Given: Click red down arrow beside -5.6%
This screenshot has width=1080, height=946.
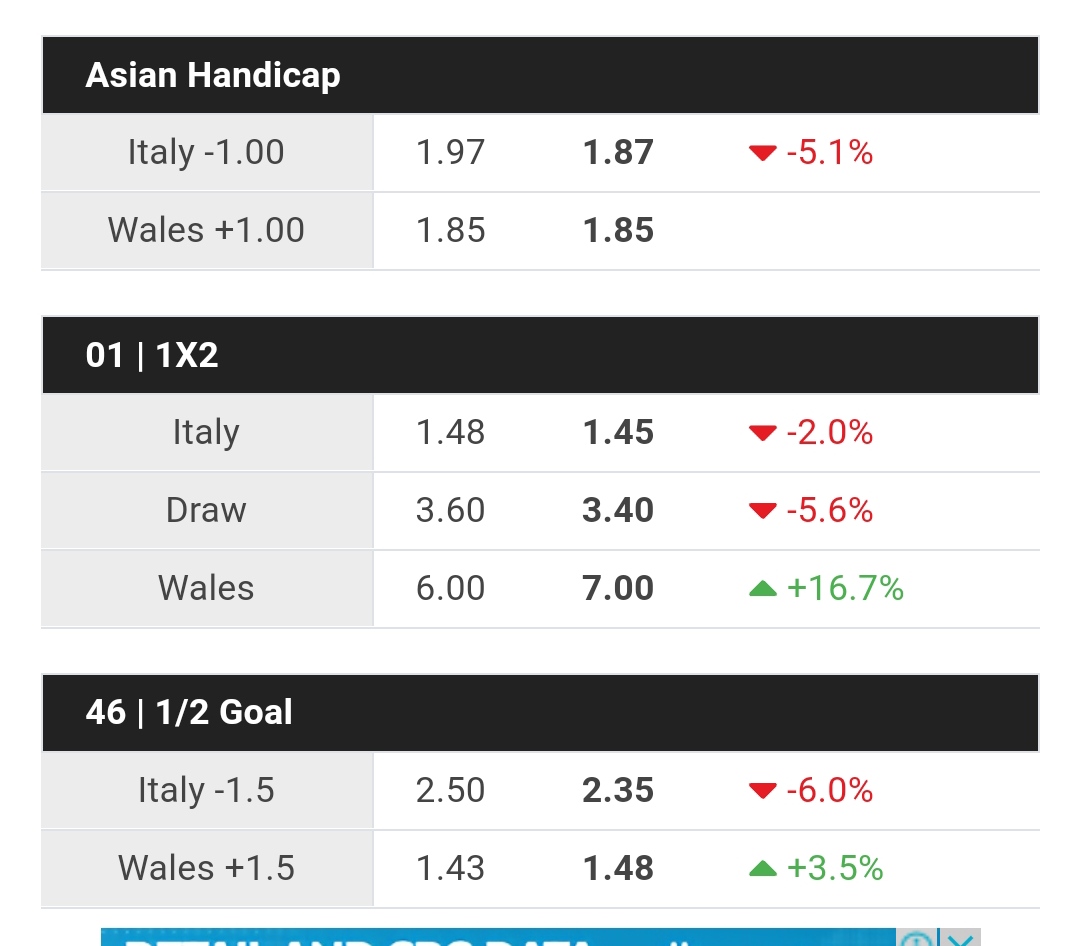Looking at the screenshot, I should pos(762,511).
